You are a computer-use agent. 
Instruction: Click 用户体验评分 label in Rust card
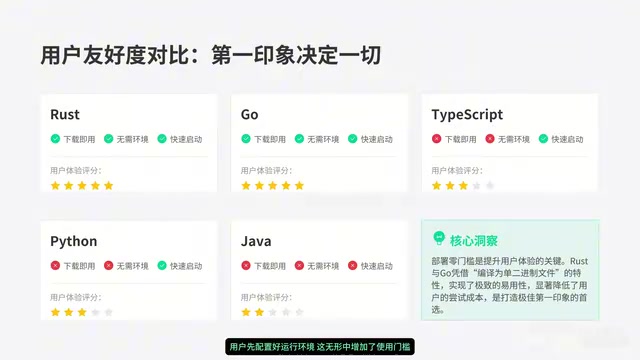pos(76,171)
